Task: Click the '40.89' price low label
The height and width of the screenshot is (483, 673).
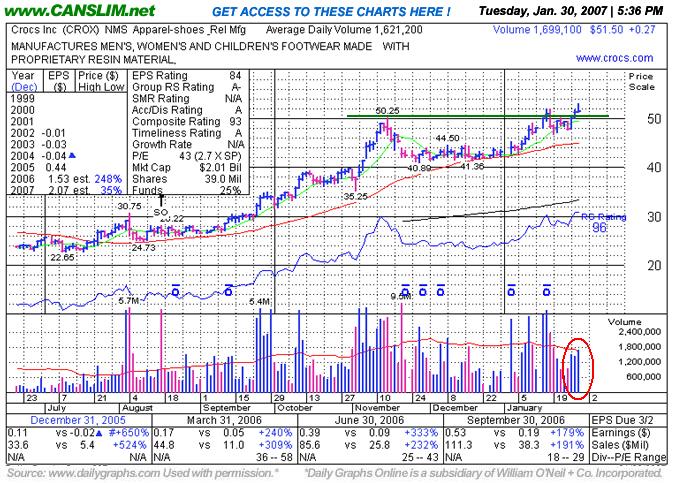Action: pyautogui.click(x=419, y=168)
